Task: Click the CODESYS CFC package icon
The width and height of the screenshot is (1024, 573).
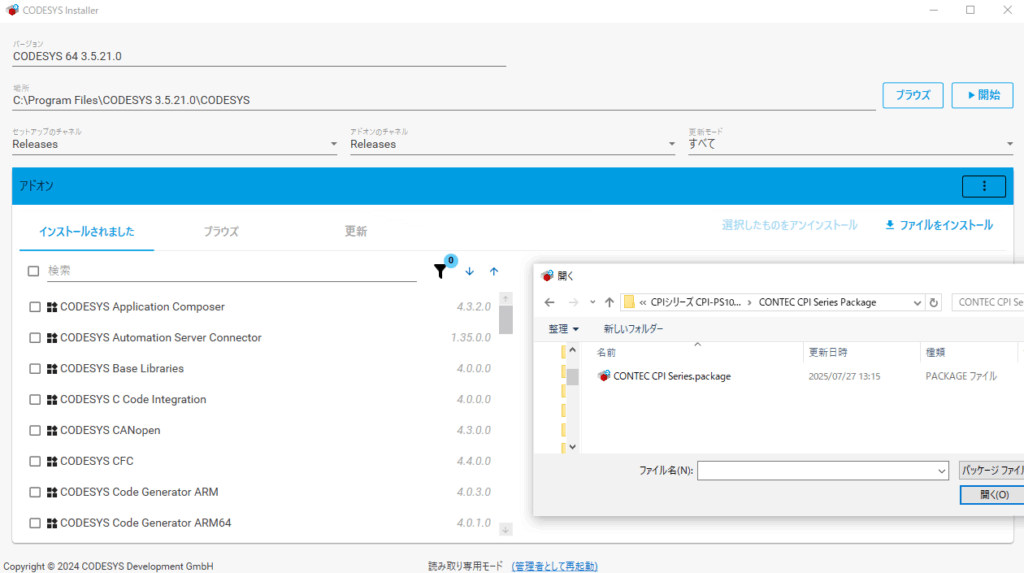Action: [x=52, y=462]
